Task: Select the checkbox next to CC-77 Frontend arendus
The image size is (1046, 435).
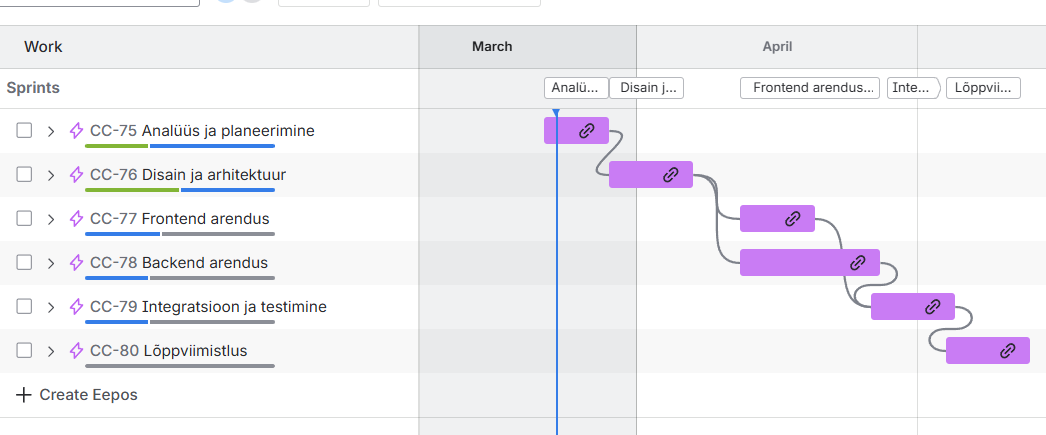Action: [x=25, y=219]
